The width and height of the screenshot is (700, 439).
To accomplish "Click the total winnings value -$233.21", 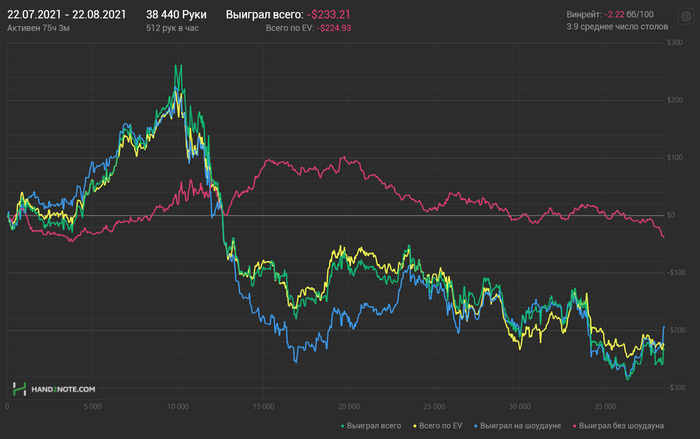I will click(329, 15).
